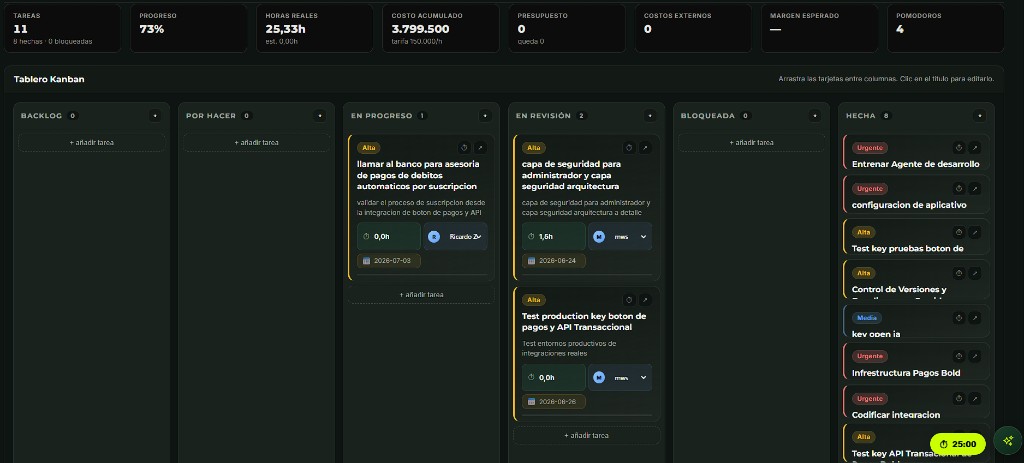Start timer on 'configuracion de aplicativo' card
Screen dimensions: 1024x463
pos(959,189)
